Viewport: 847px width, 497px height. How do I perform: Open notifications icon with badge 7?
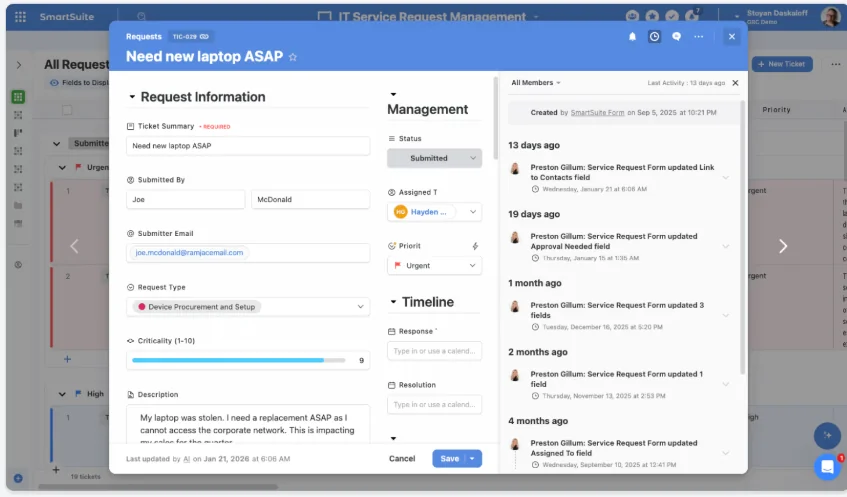[692, 16]
